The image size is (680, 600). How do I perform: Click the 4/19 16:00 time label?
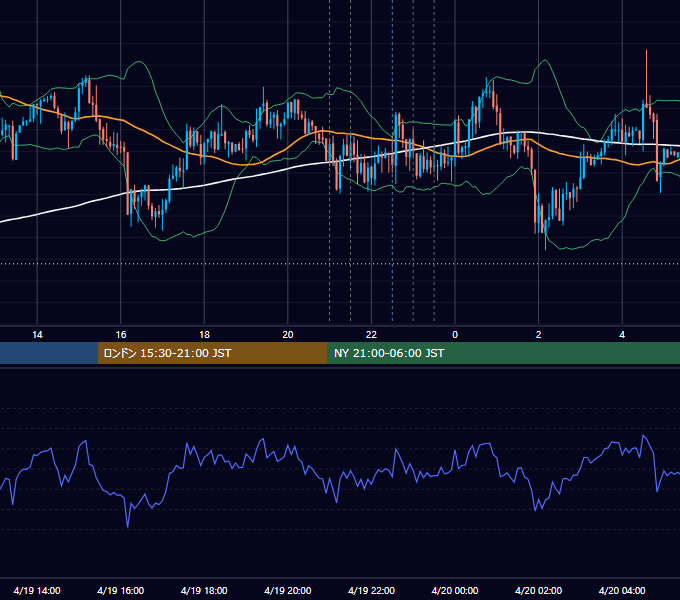pyautogui.click(x=121, y=590)
